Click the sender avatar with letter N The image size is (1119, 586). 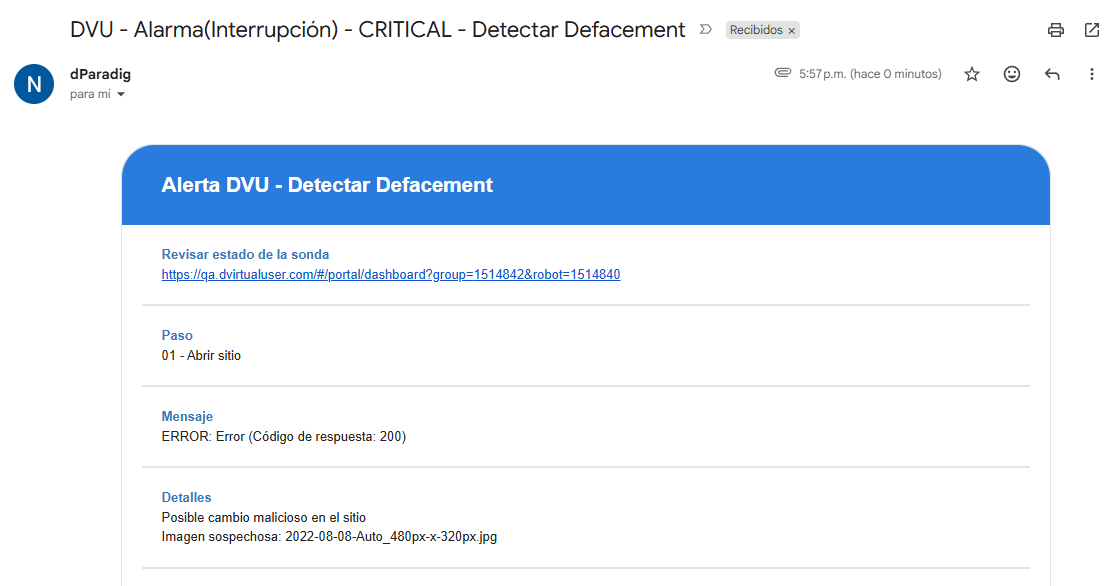[34, 84]
